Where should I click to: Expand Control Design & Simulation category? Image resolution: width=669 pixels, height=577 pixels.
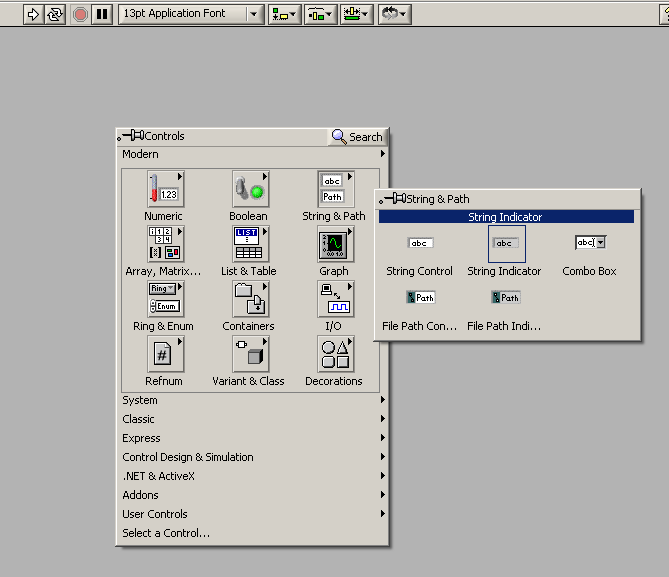pos(253,457)
